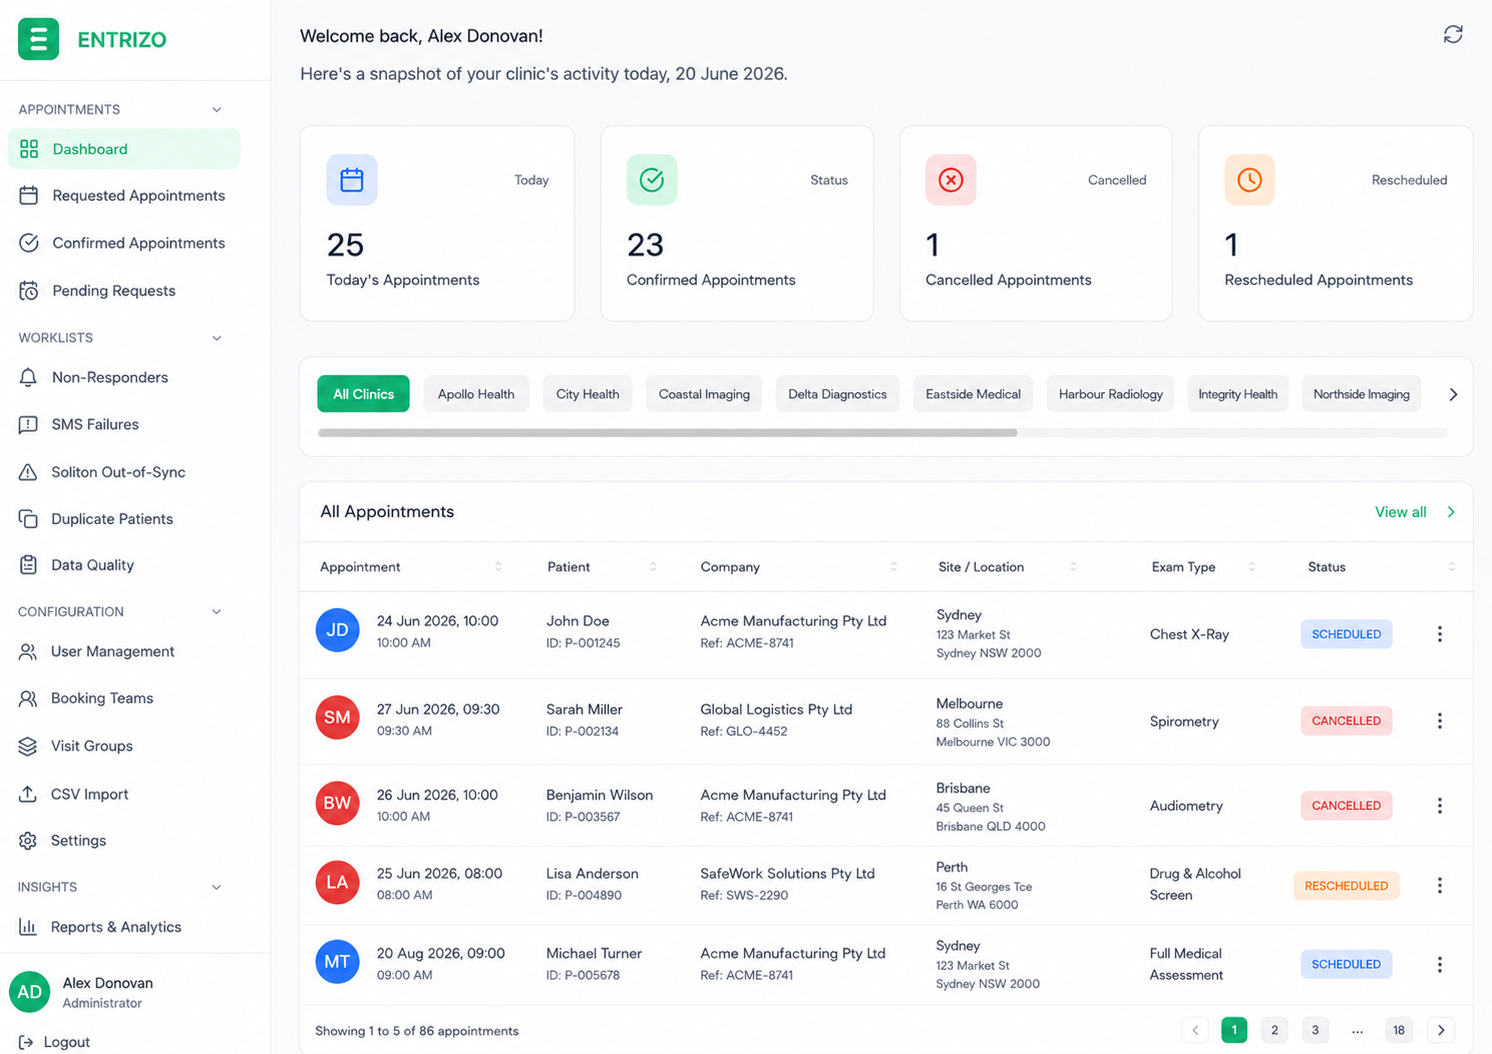This screenshot has width=1492, height=1054.
Task: Filter by Harbour Radiology clinic
Action: (x=1110, y=394)
